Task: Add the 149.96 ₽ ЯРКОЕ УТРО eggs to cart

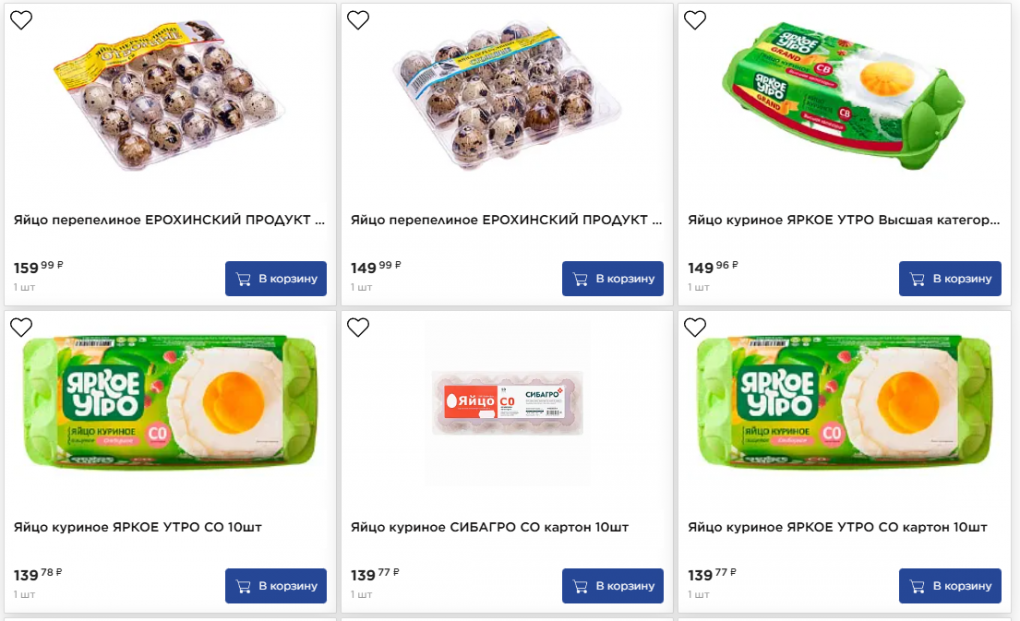Action: [950, 279]
